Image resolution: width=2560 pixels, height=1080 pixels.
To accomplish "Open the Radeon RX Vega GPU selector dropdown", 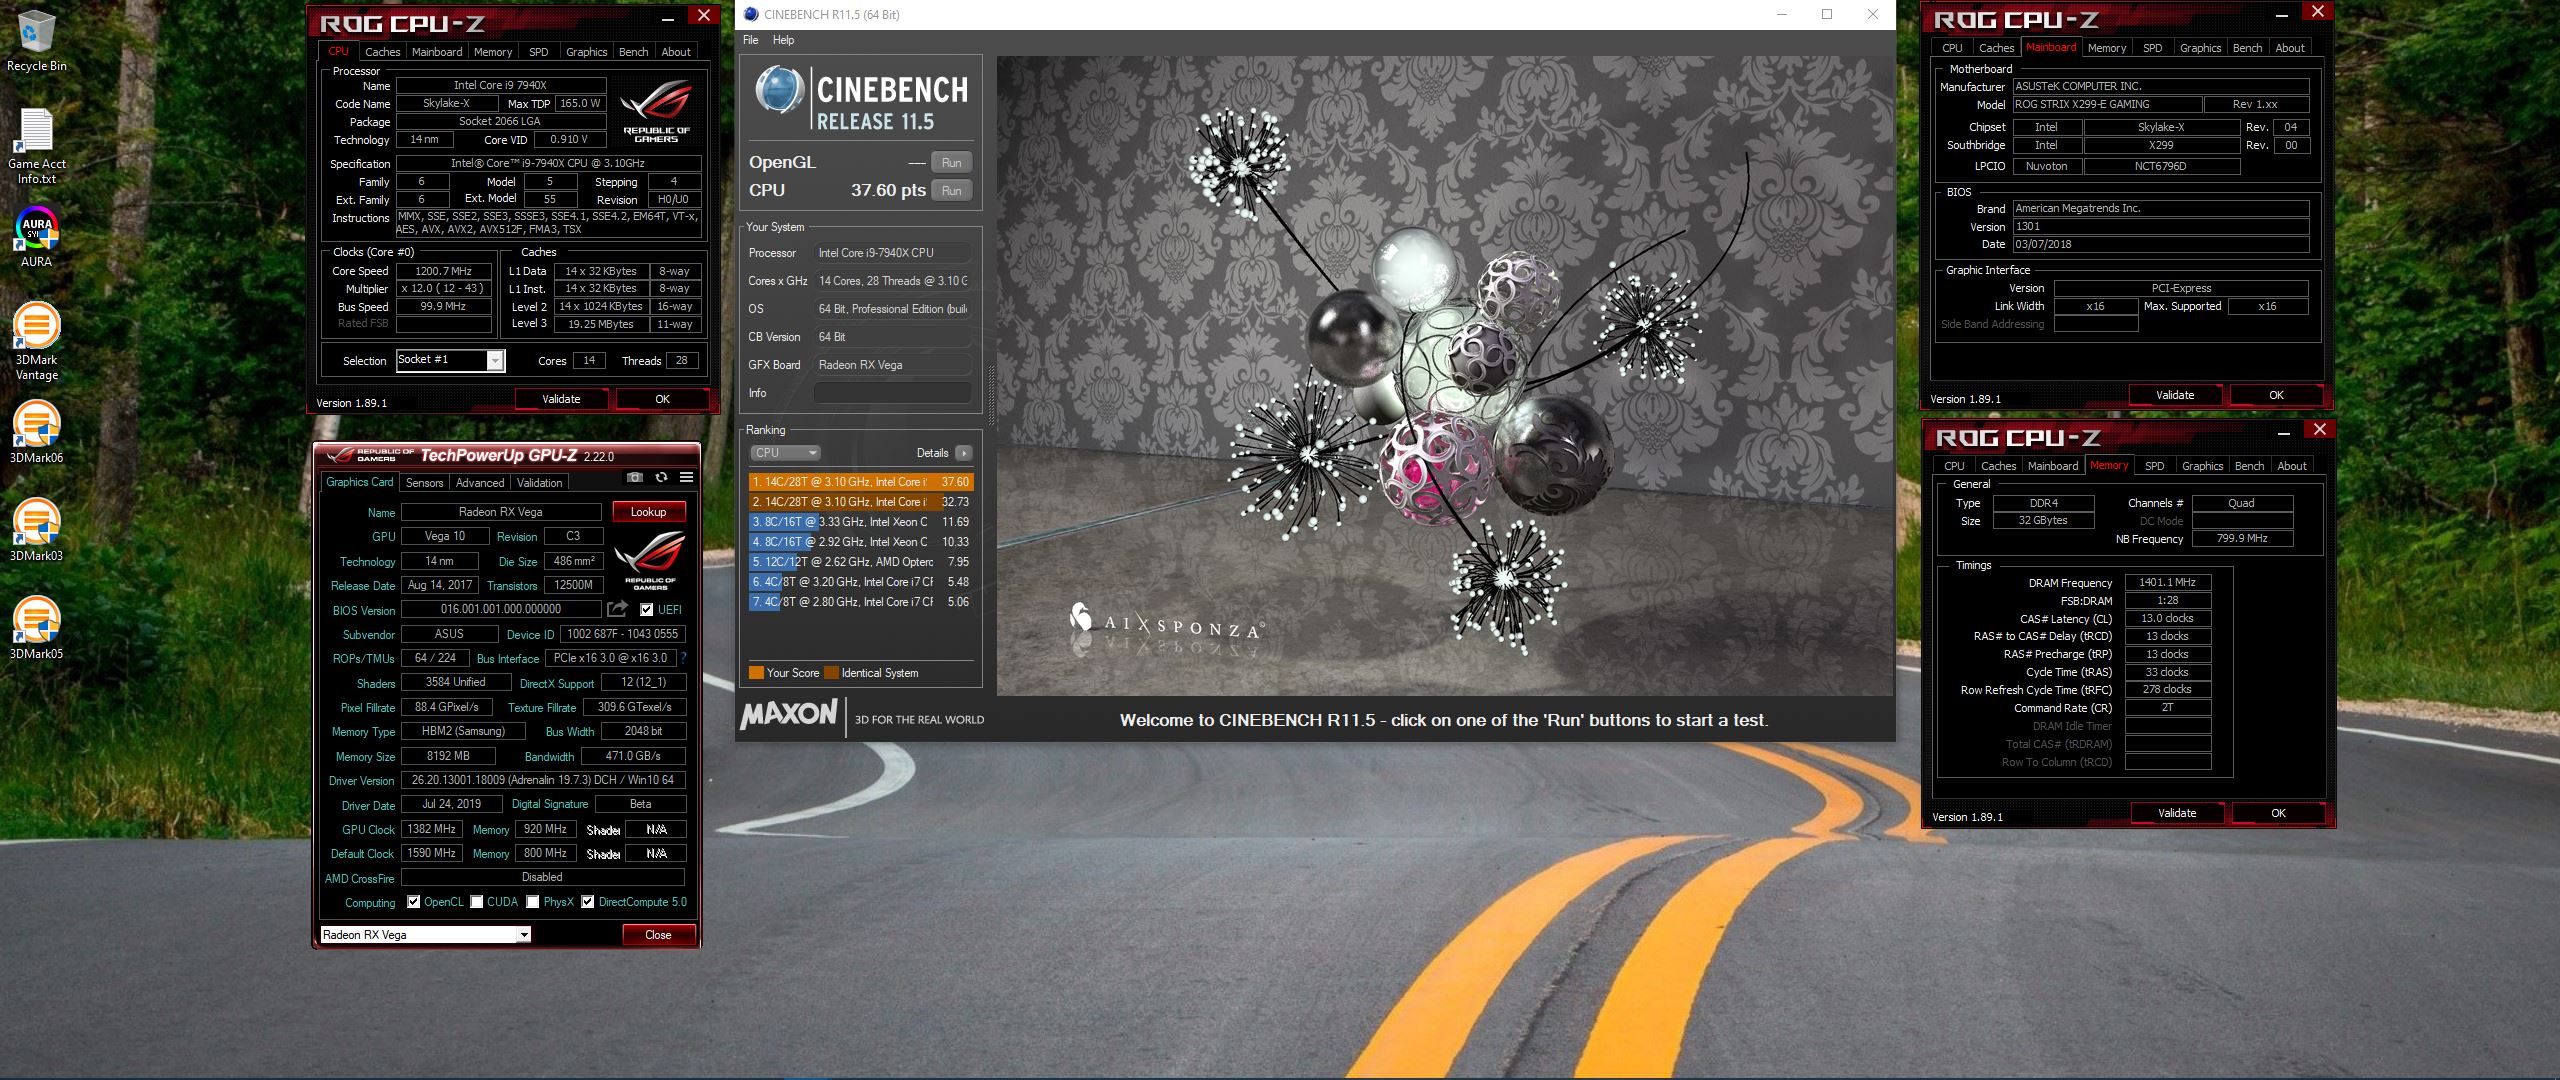I will coord(523,935).
